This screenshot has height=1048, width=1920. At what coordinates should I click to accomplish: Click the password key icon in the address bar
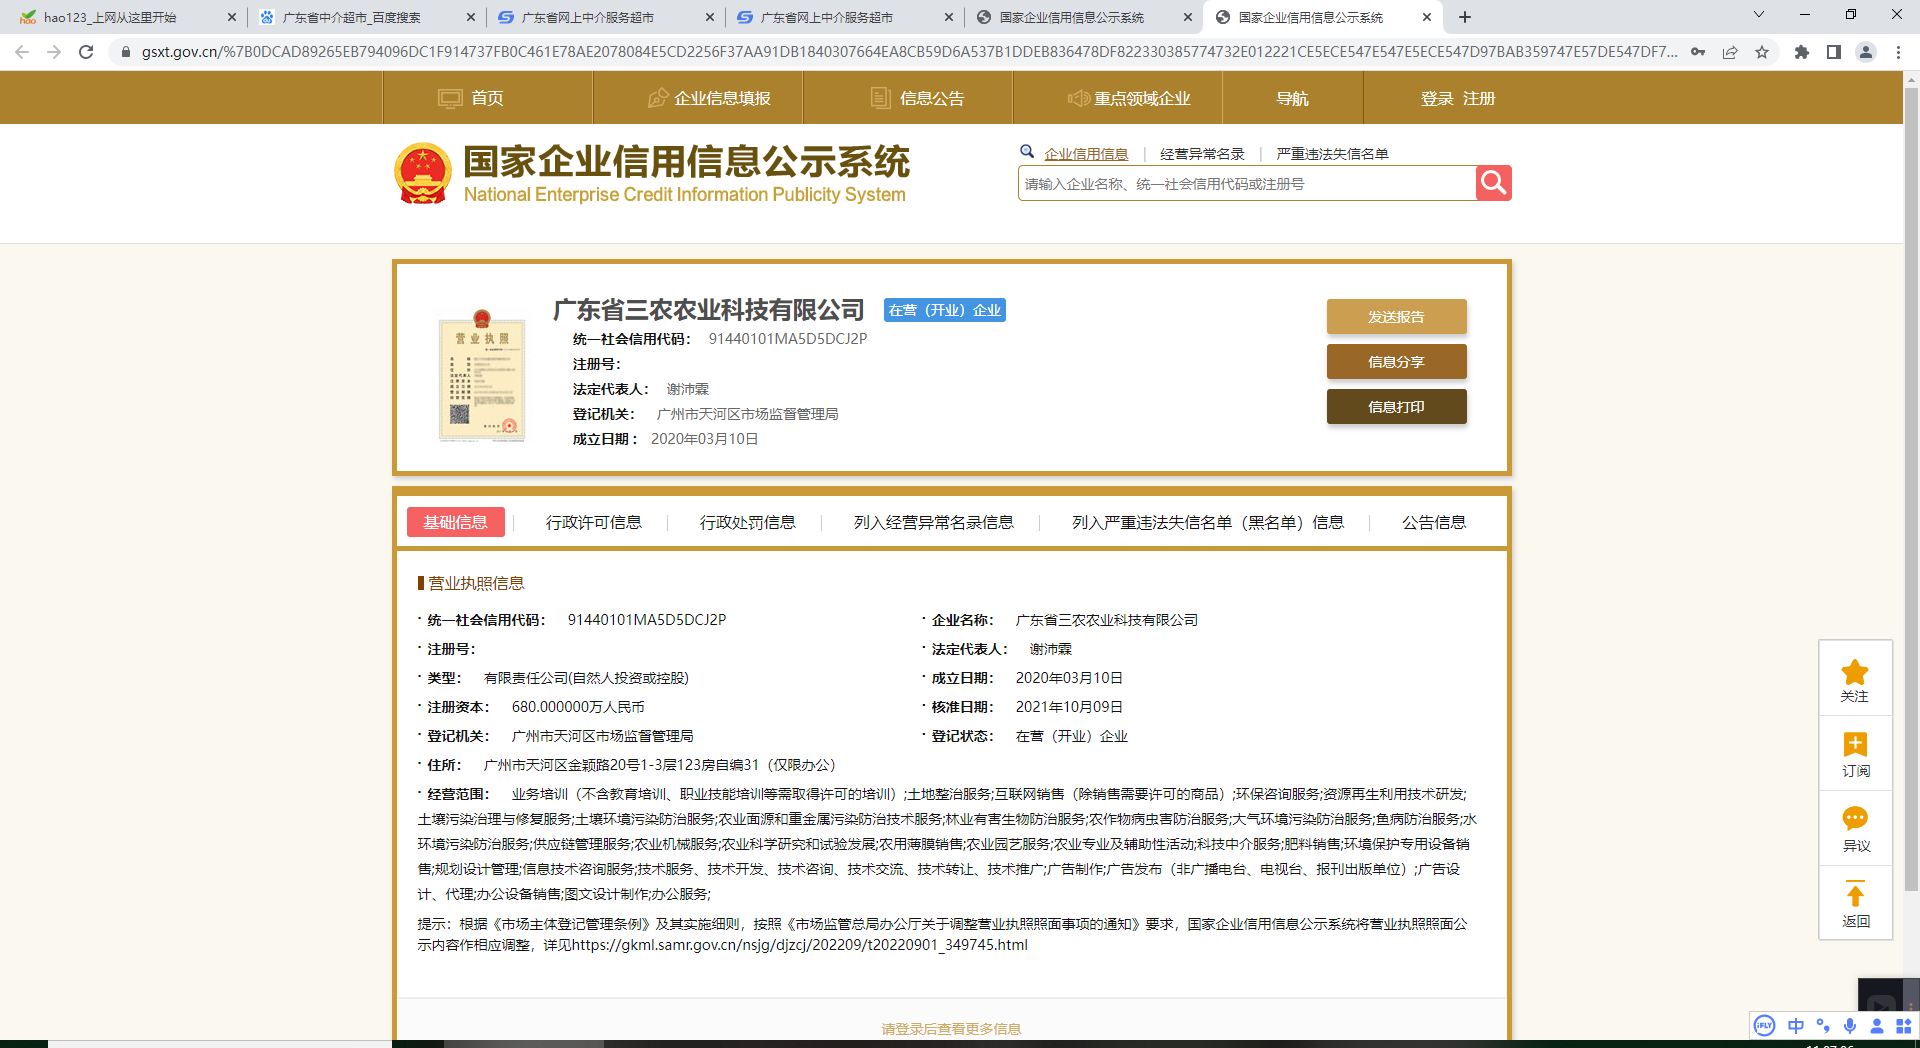1698,52
